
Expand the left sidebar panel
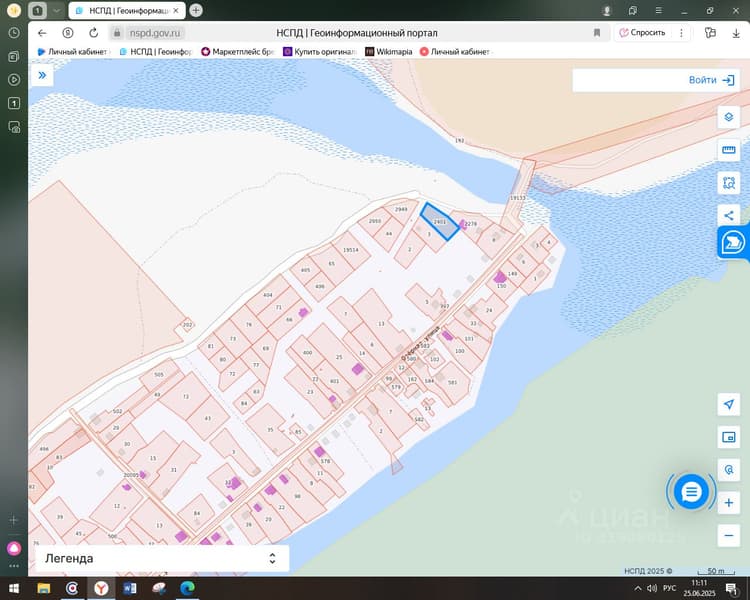[42, 75]
